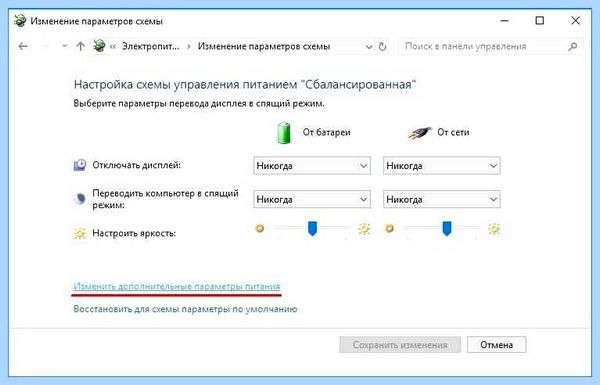Click the search magnifier icon
The height and width of the screenshot is (385, 600).
[573, 47]
